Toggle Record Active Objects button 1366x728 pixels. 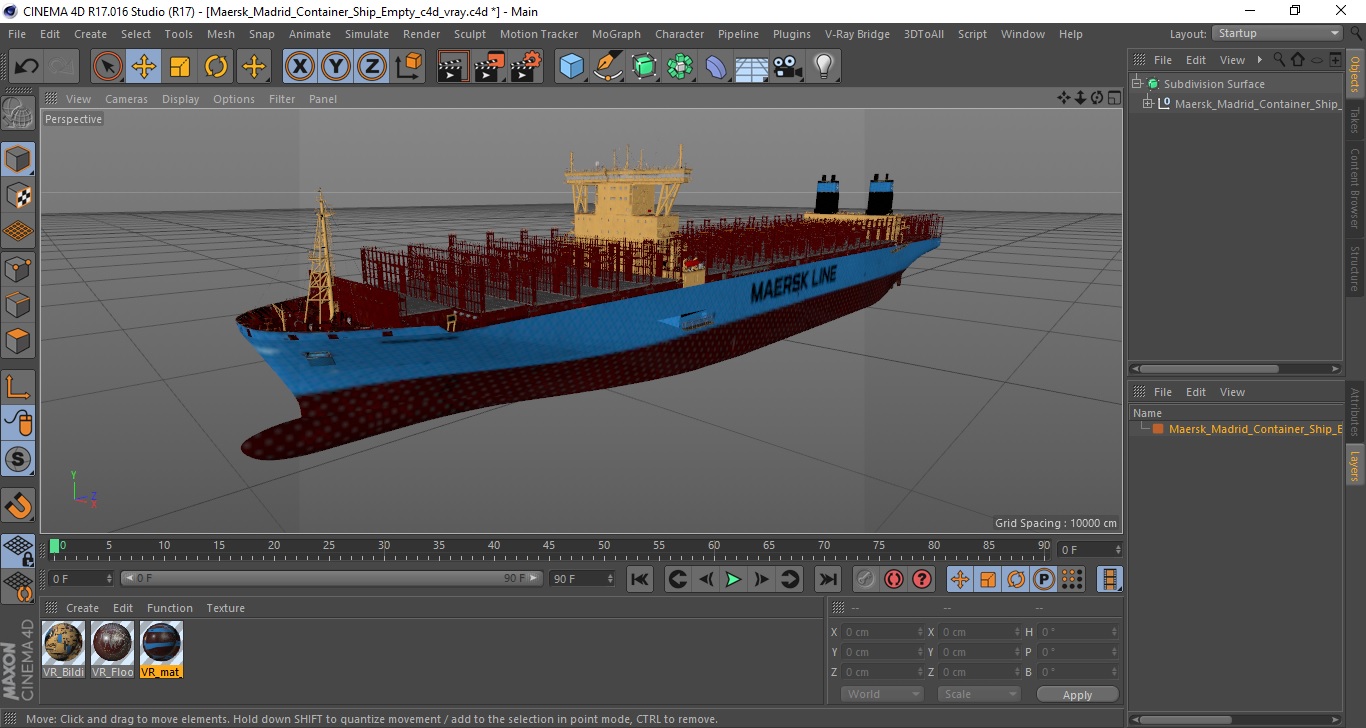pyautogui.click(x=866, y=579)
